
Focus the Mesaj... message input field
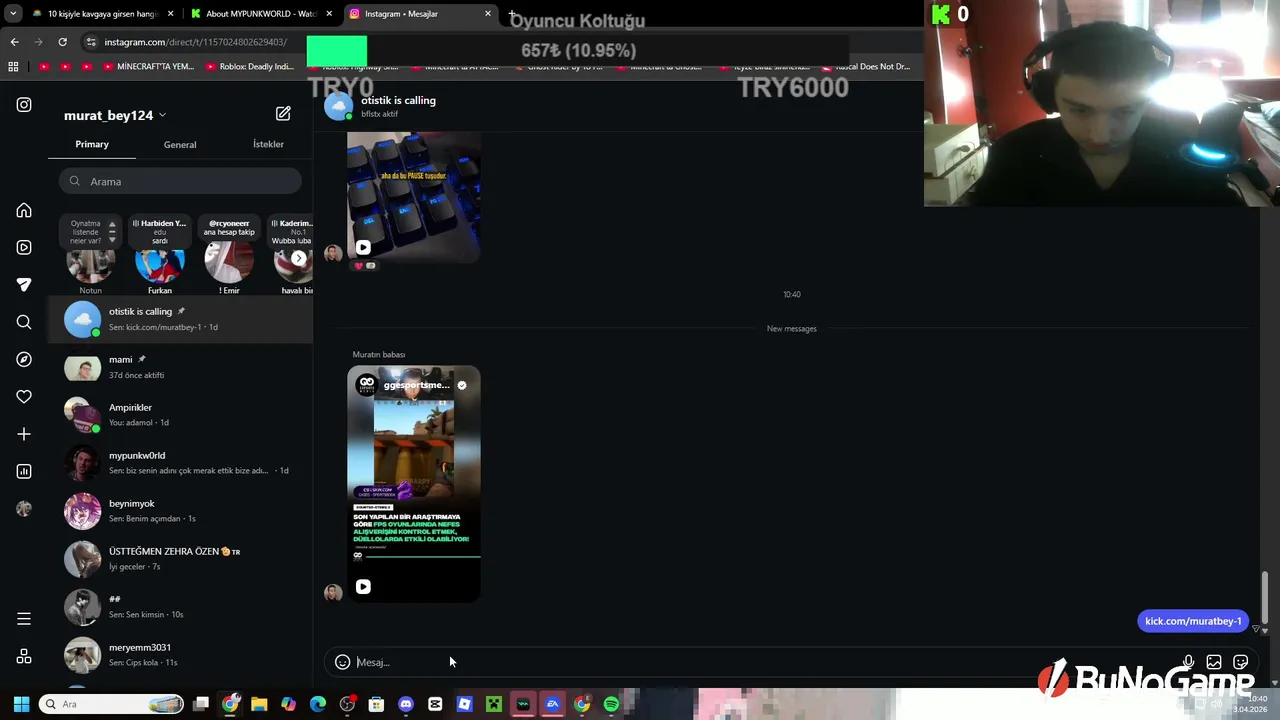[765, 662]
